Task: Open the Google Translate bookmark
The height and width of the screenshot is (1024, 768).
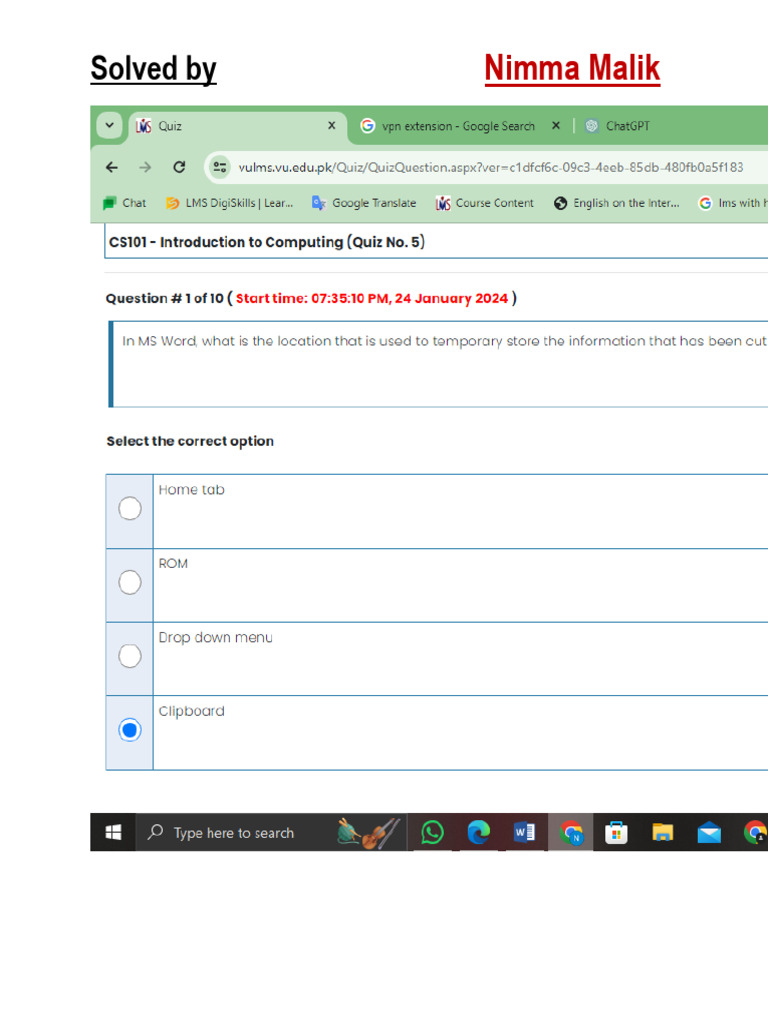Action: click(x=364, y=203)
